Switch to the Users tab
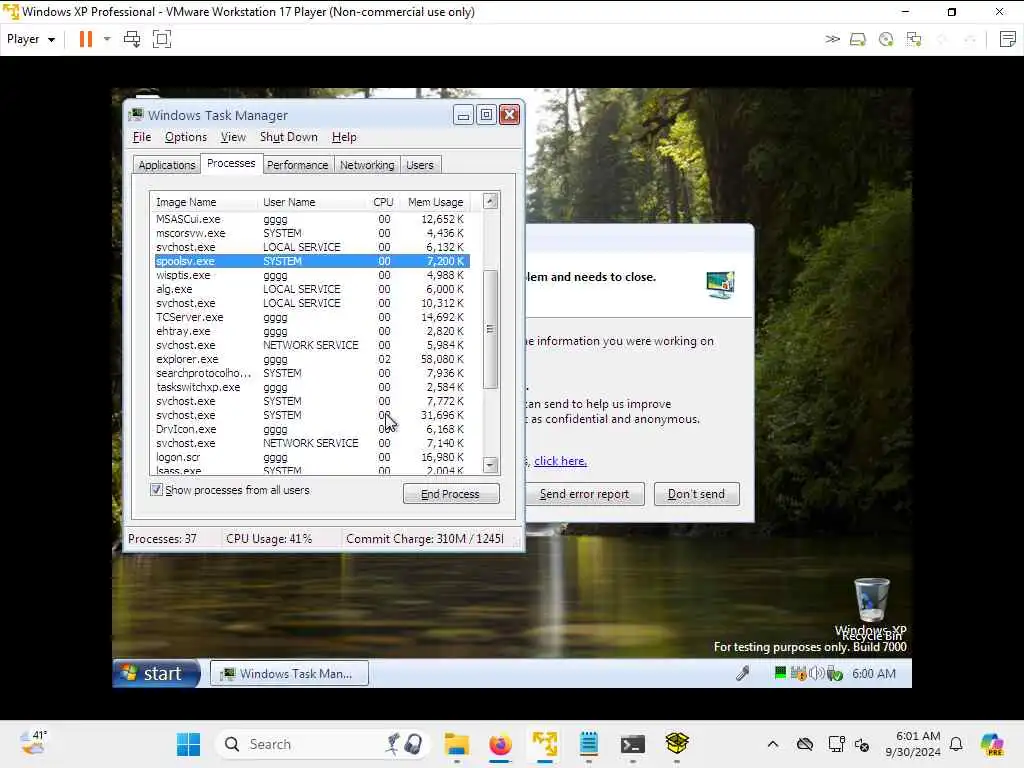Viewport: 1024px width, 768px height. coord(420,165)
